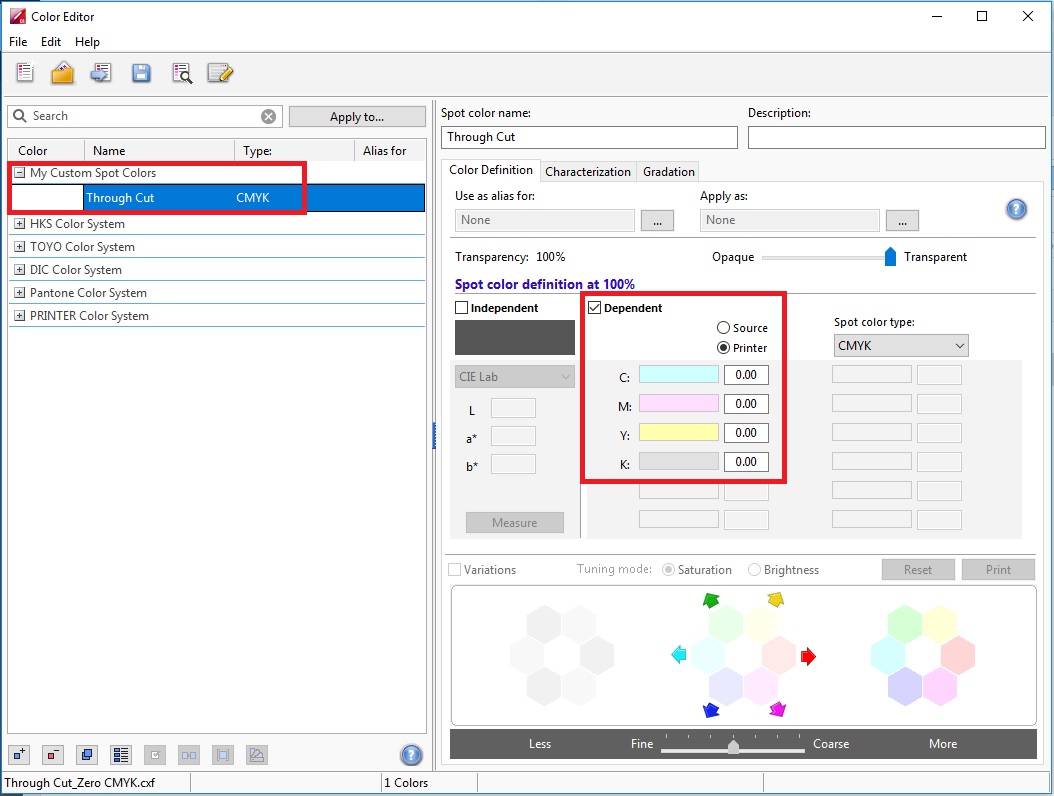Open the CIE Lab color space dropdown
1054x796 pixels.
[514, 376]
